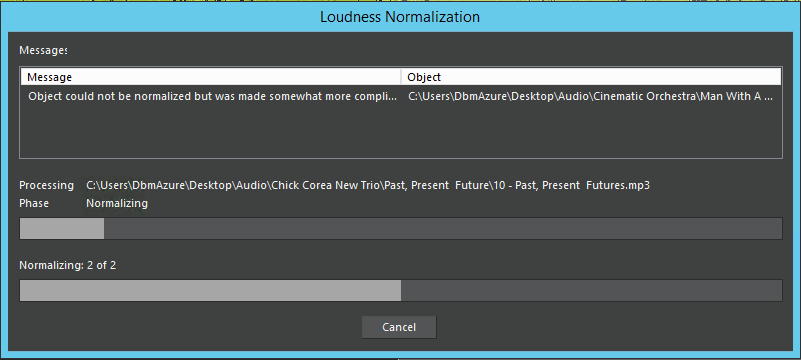This screenshot has height=360, width=801.
Task: Click the white header strip right of Object
Action: 613,77
